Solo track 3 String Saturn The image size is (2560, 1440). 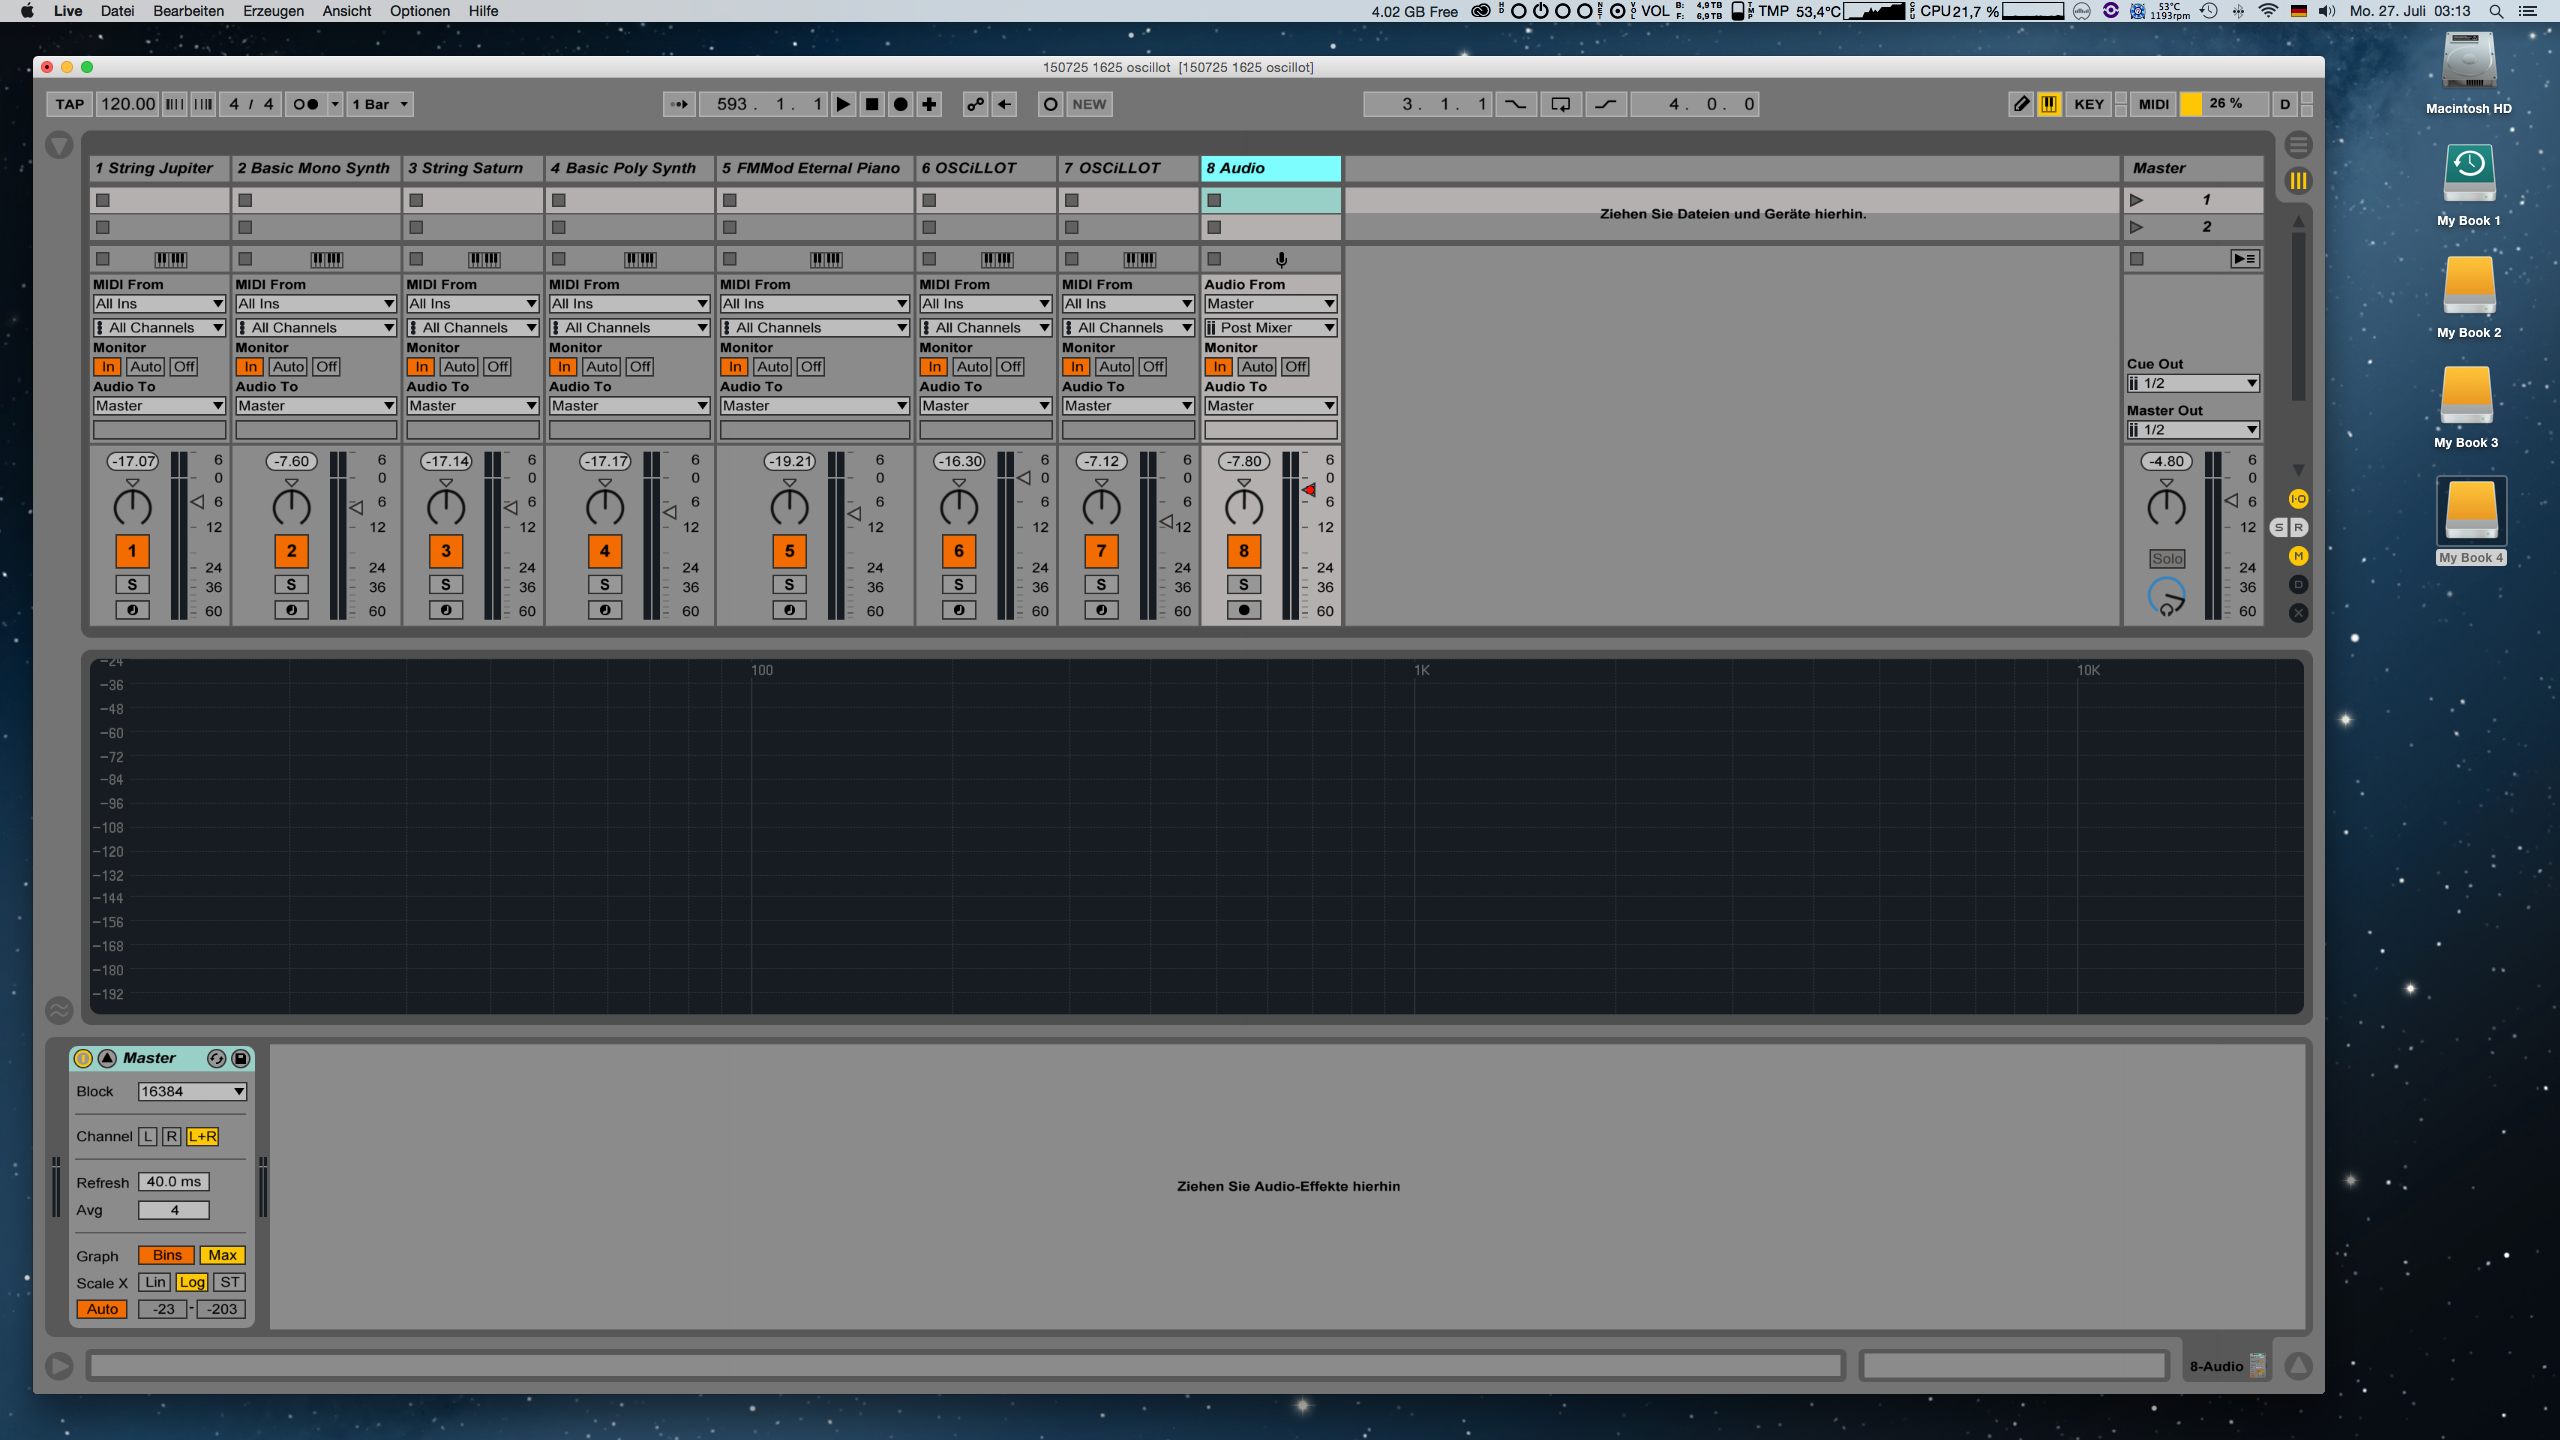(x=446, y=585)
